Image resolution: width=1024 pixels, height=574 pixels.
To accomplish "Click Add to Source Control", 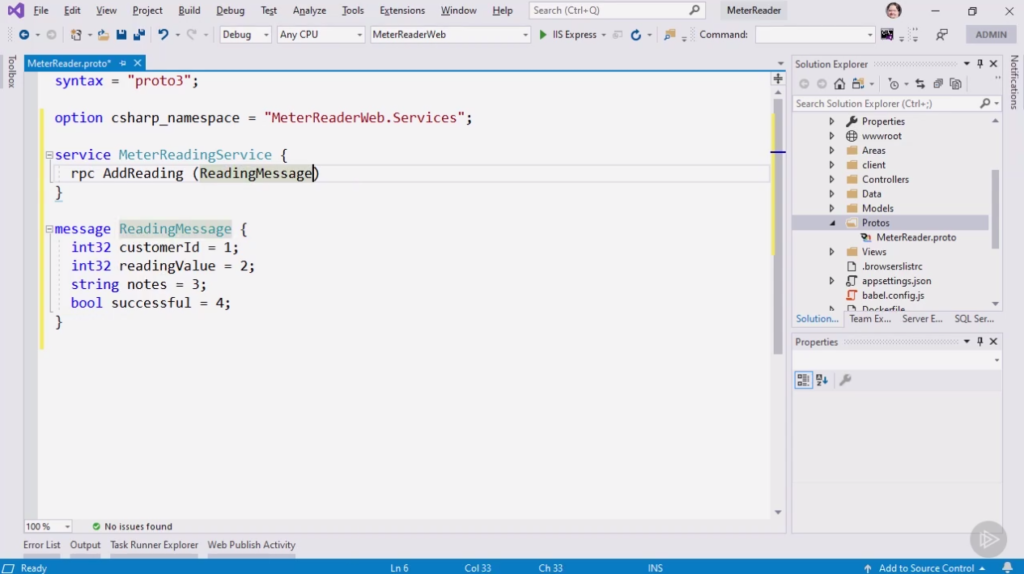I will tap(926, 568).
